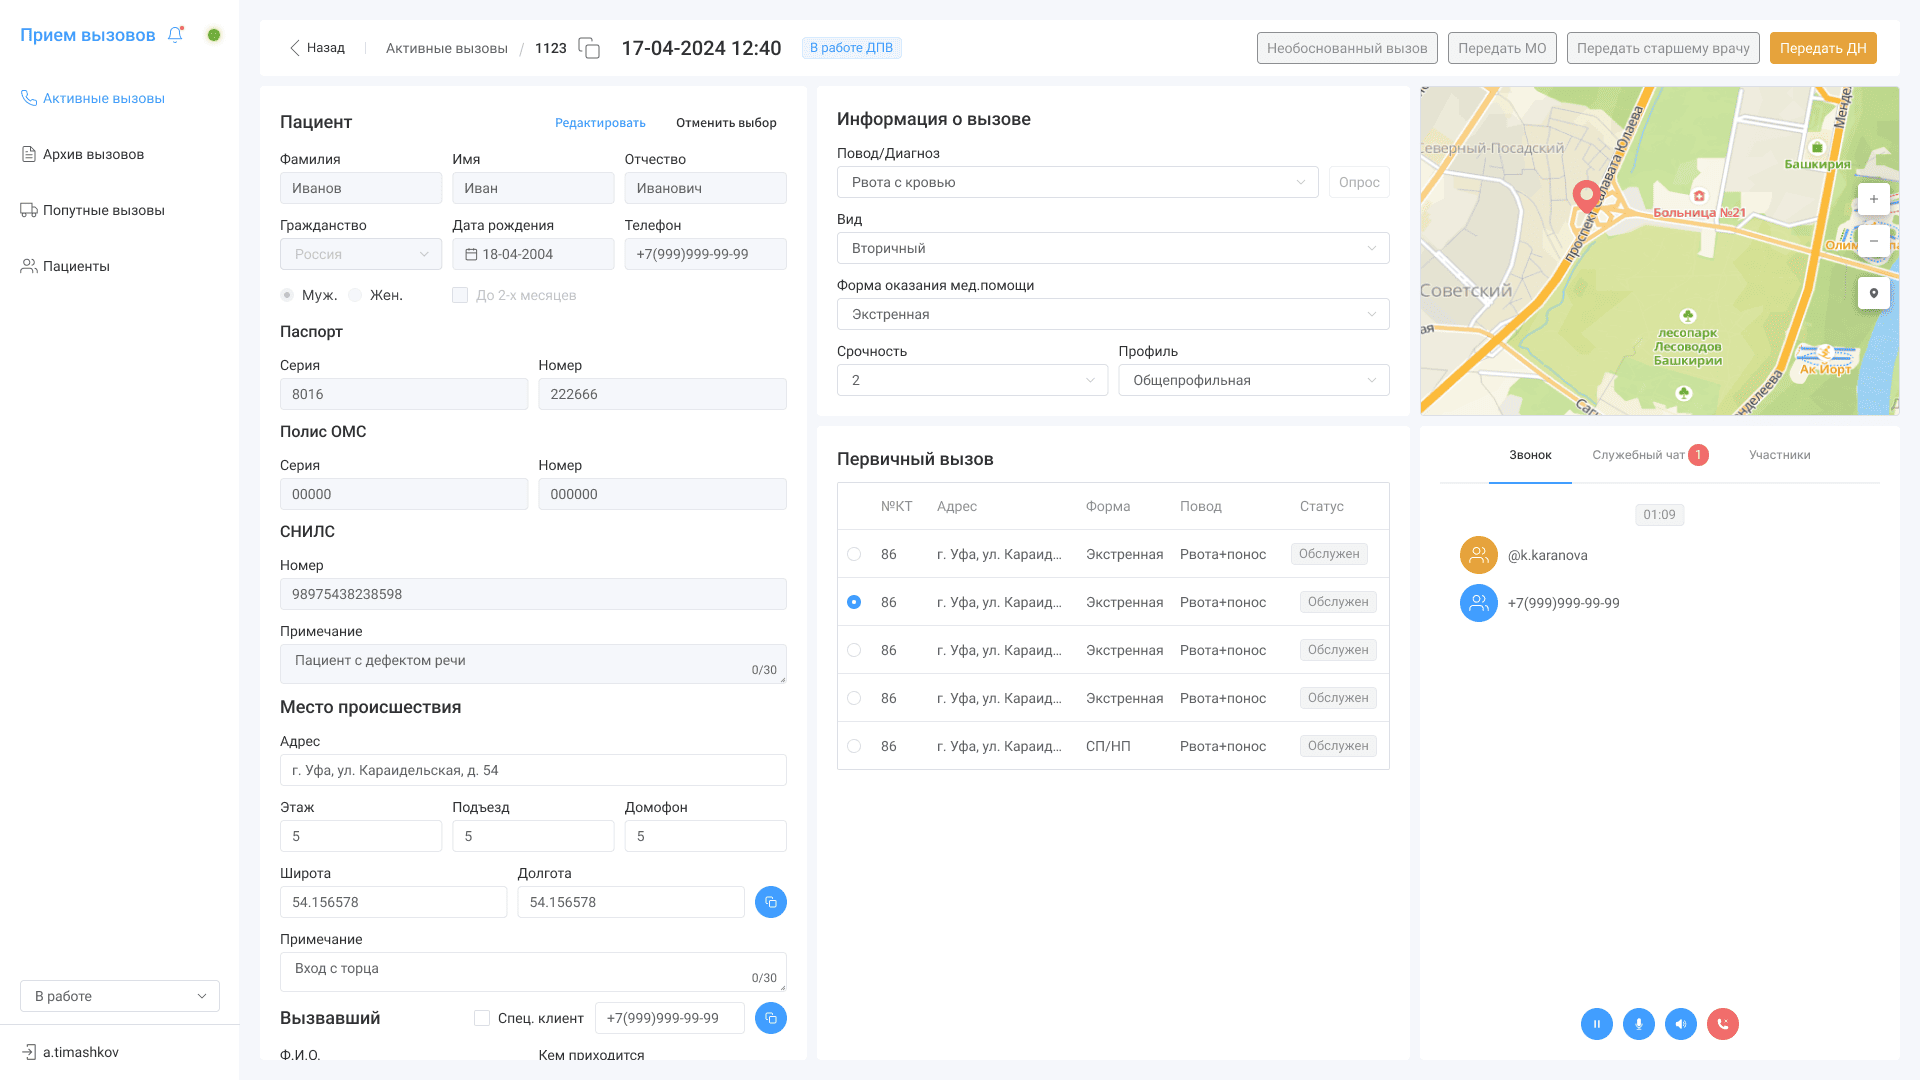Image resolution: width=1920 pixels, height=1080 pixels.
Task: Click the Передать ДН button
Action: (1822, 48)
